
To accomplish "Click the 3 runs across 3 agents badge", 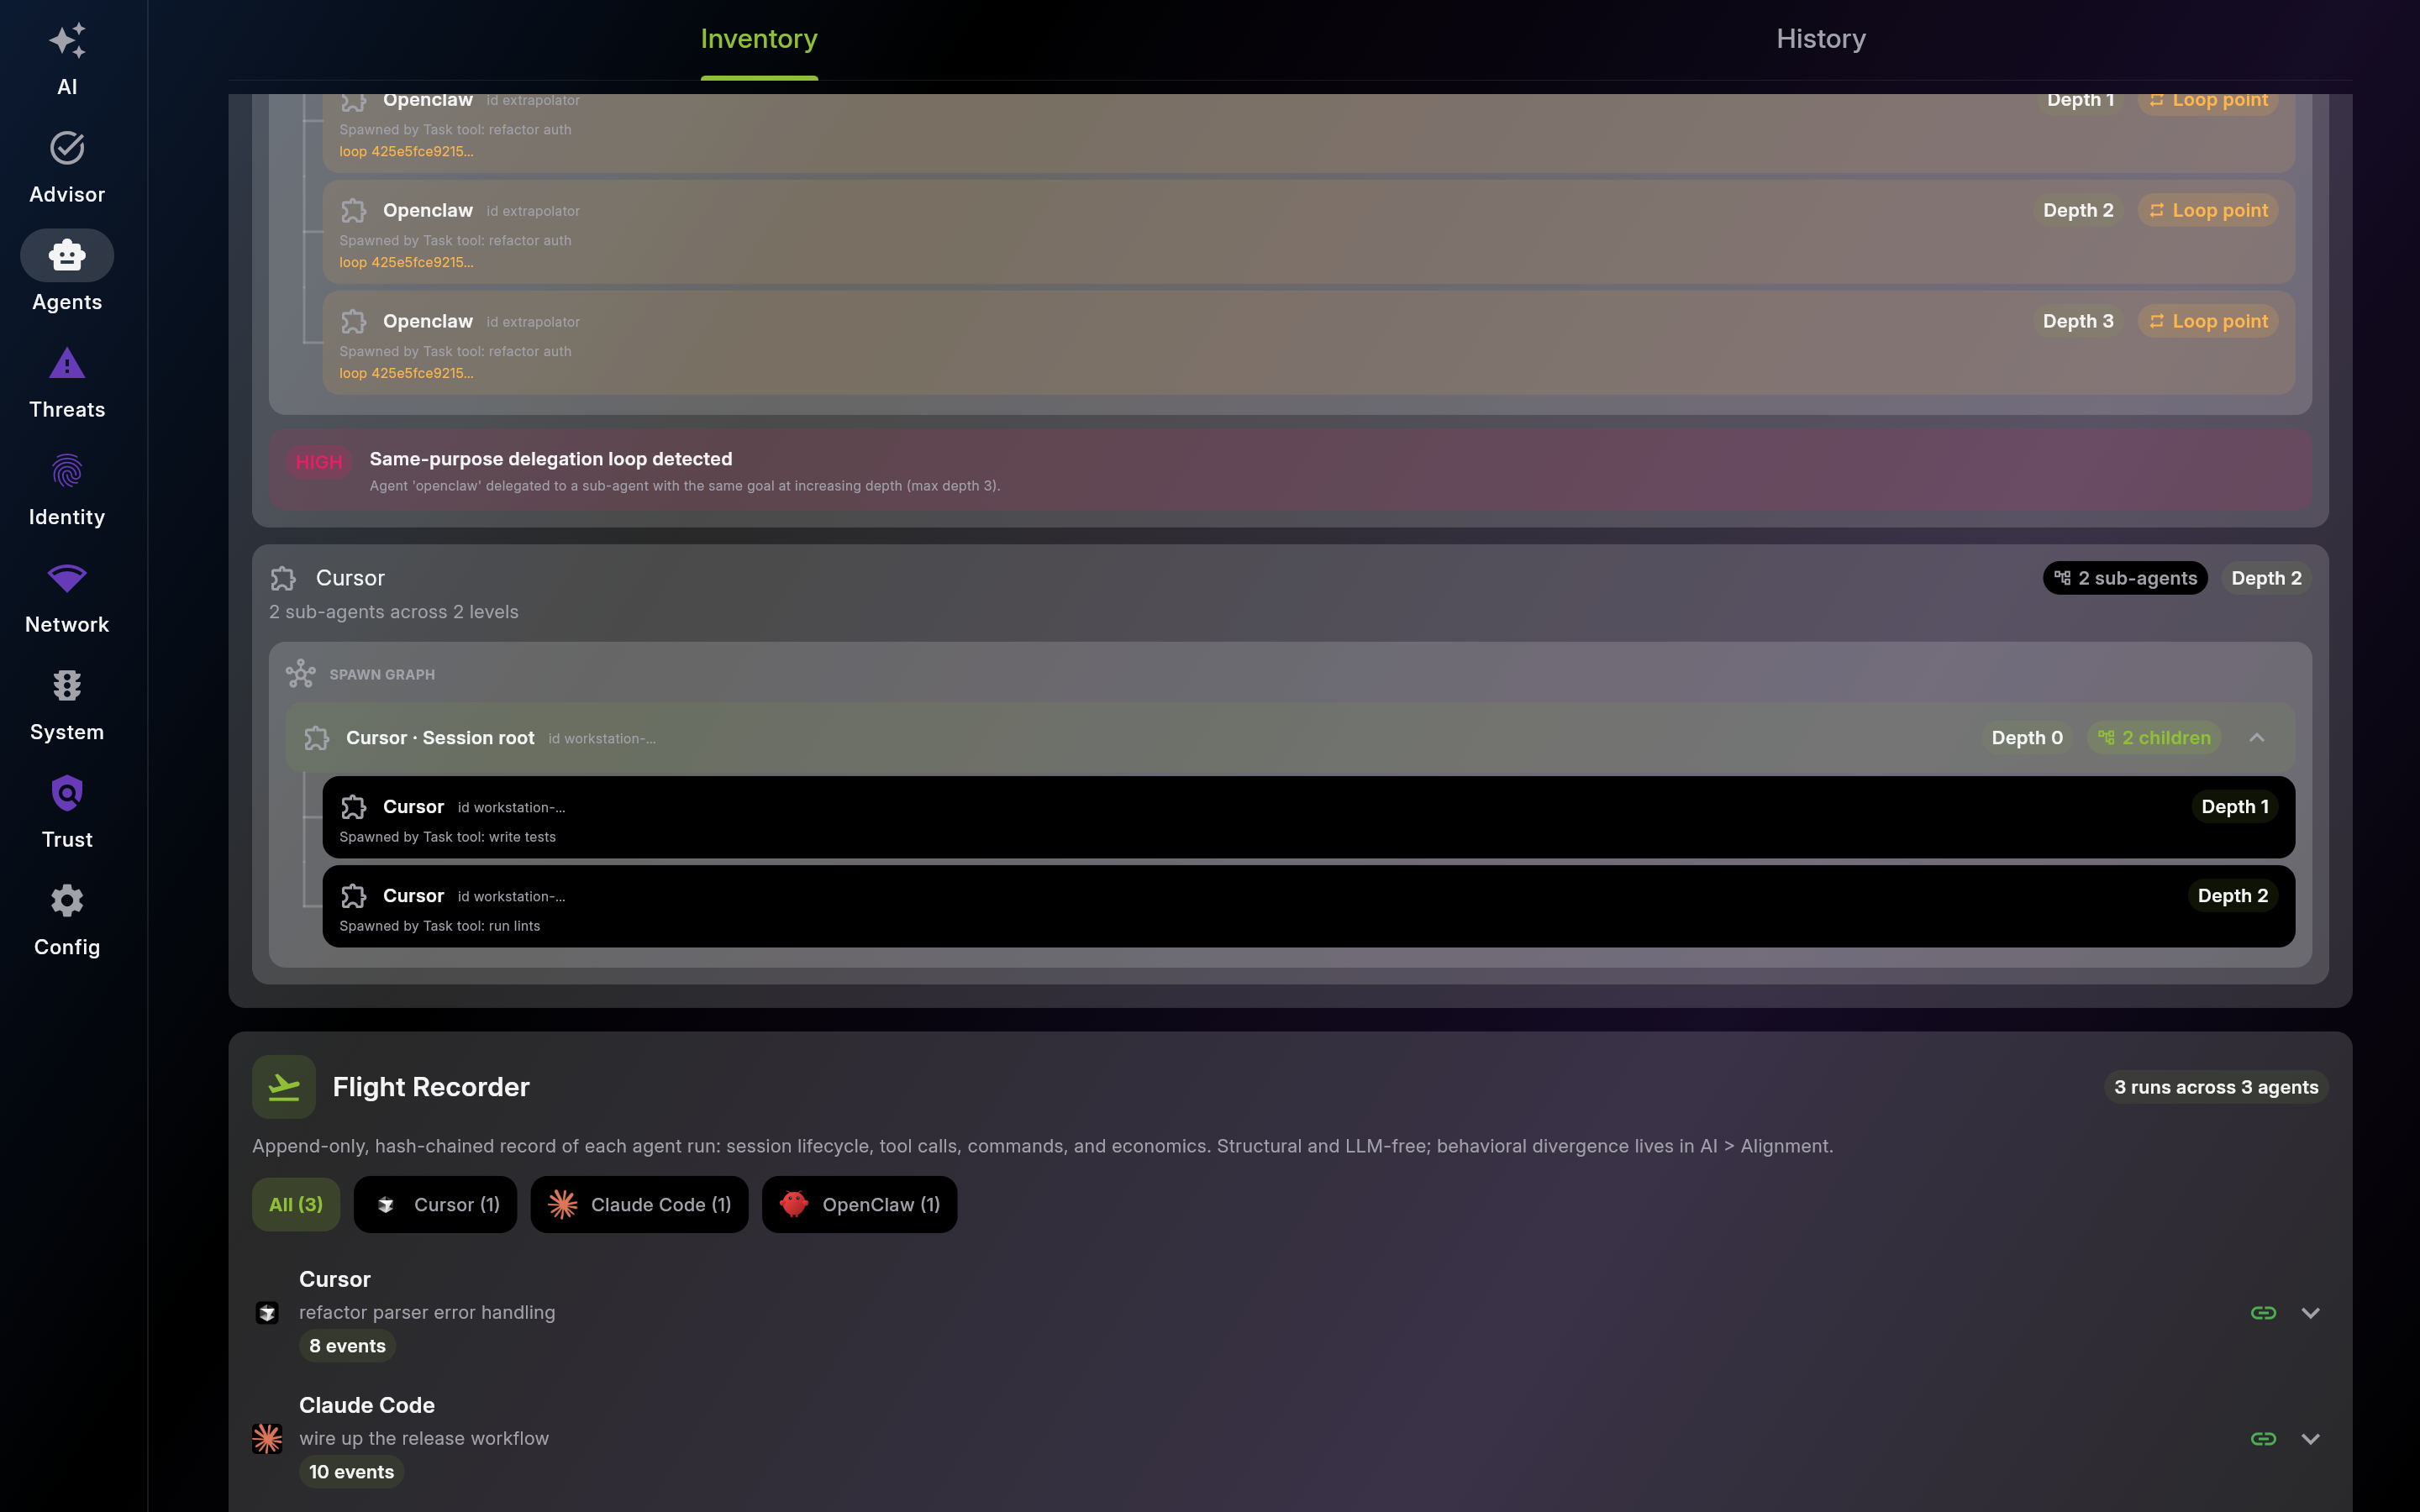I will (x=2216, y=1087).
